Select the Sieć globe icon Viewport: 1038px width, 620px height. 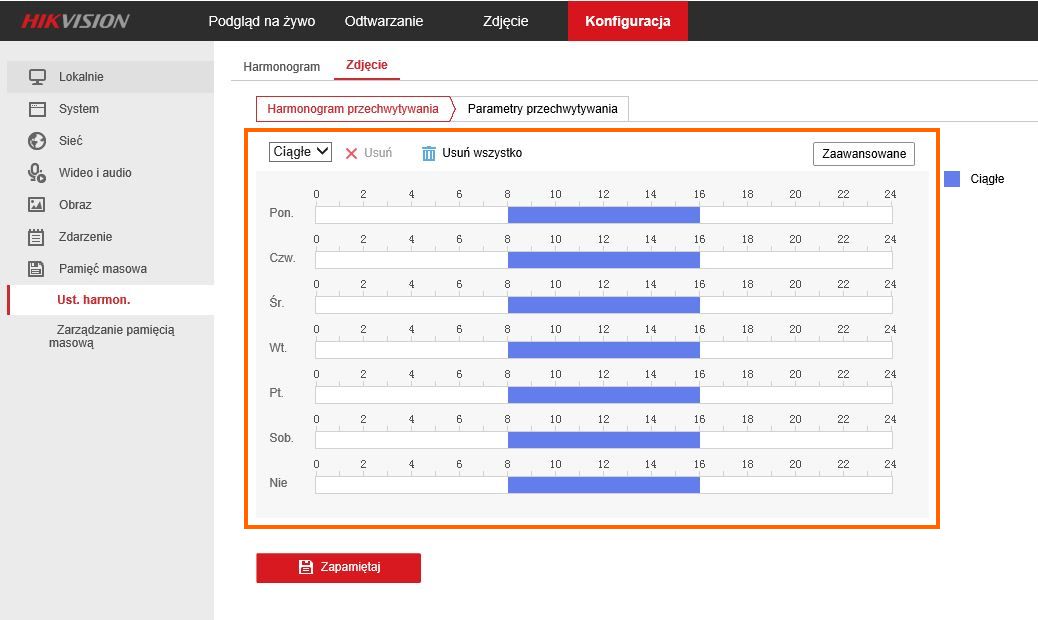(x=37, y=141)
